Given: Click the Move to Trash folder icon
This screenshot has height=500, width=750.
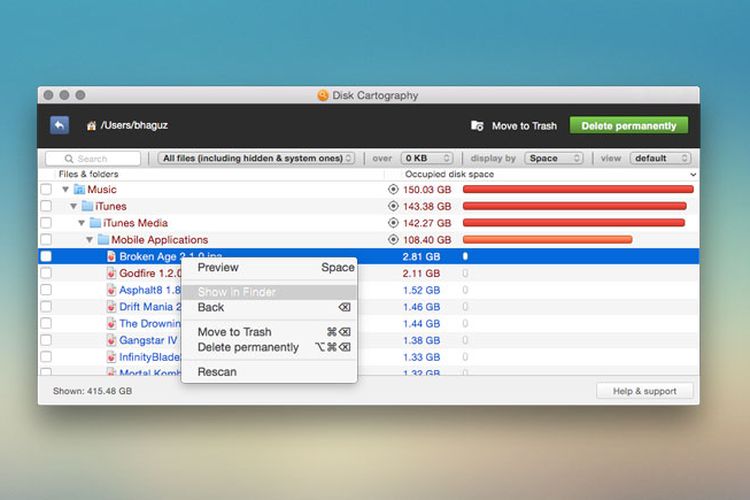Looking at the screenshot, I should coord(477,125).
